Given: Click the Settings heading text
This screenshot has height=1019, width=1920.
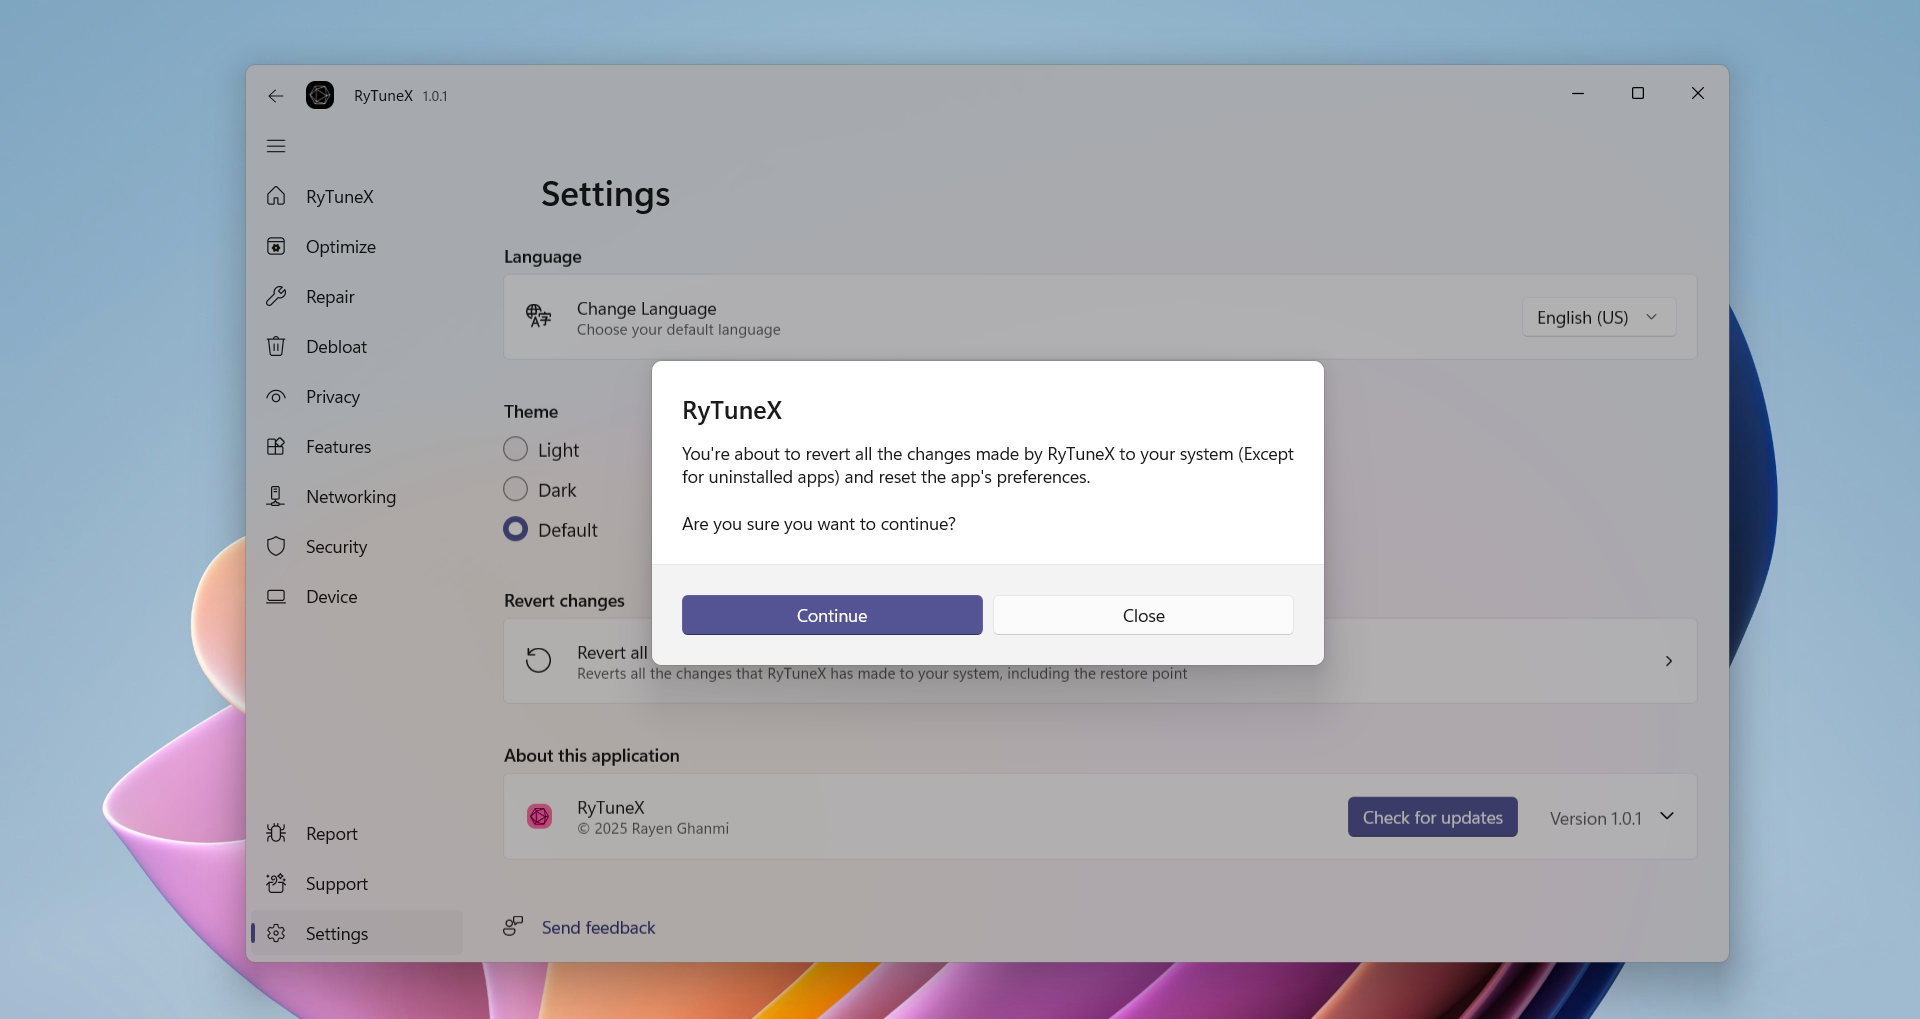Looking at the screenshot, I should pyautogui.click(x=605, y=194).
